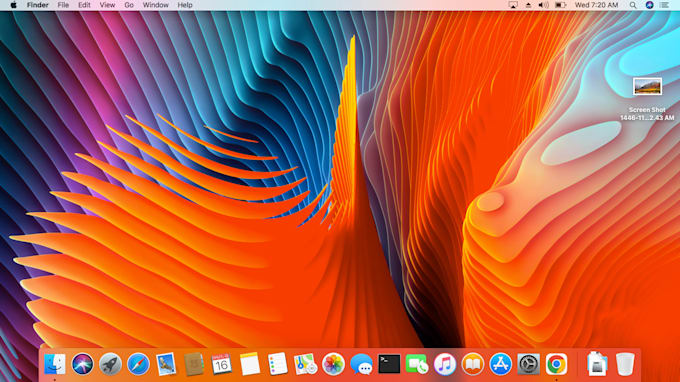Open Notification Center list icon
This screenshot has height=382, width=680.
[664, 5]
